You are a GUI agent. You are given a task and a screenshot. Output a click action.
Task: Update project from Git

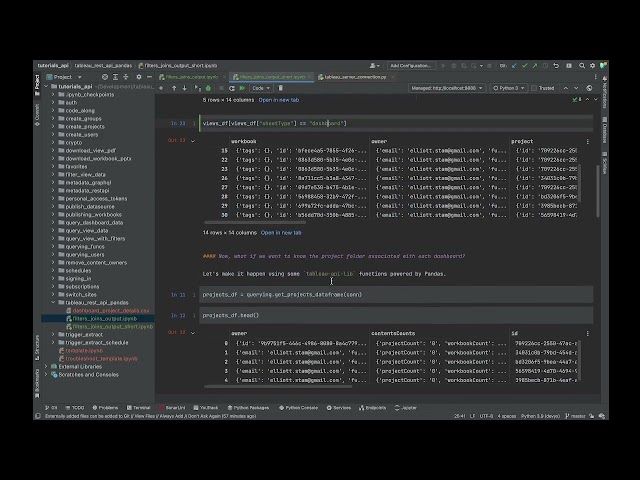pos(514,66)
